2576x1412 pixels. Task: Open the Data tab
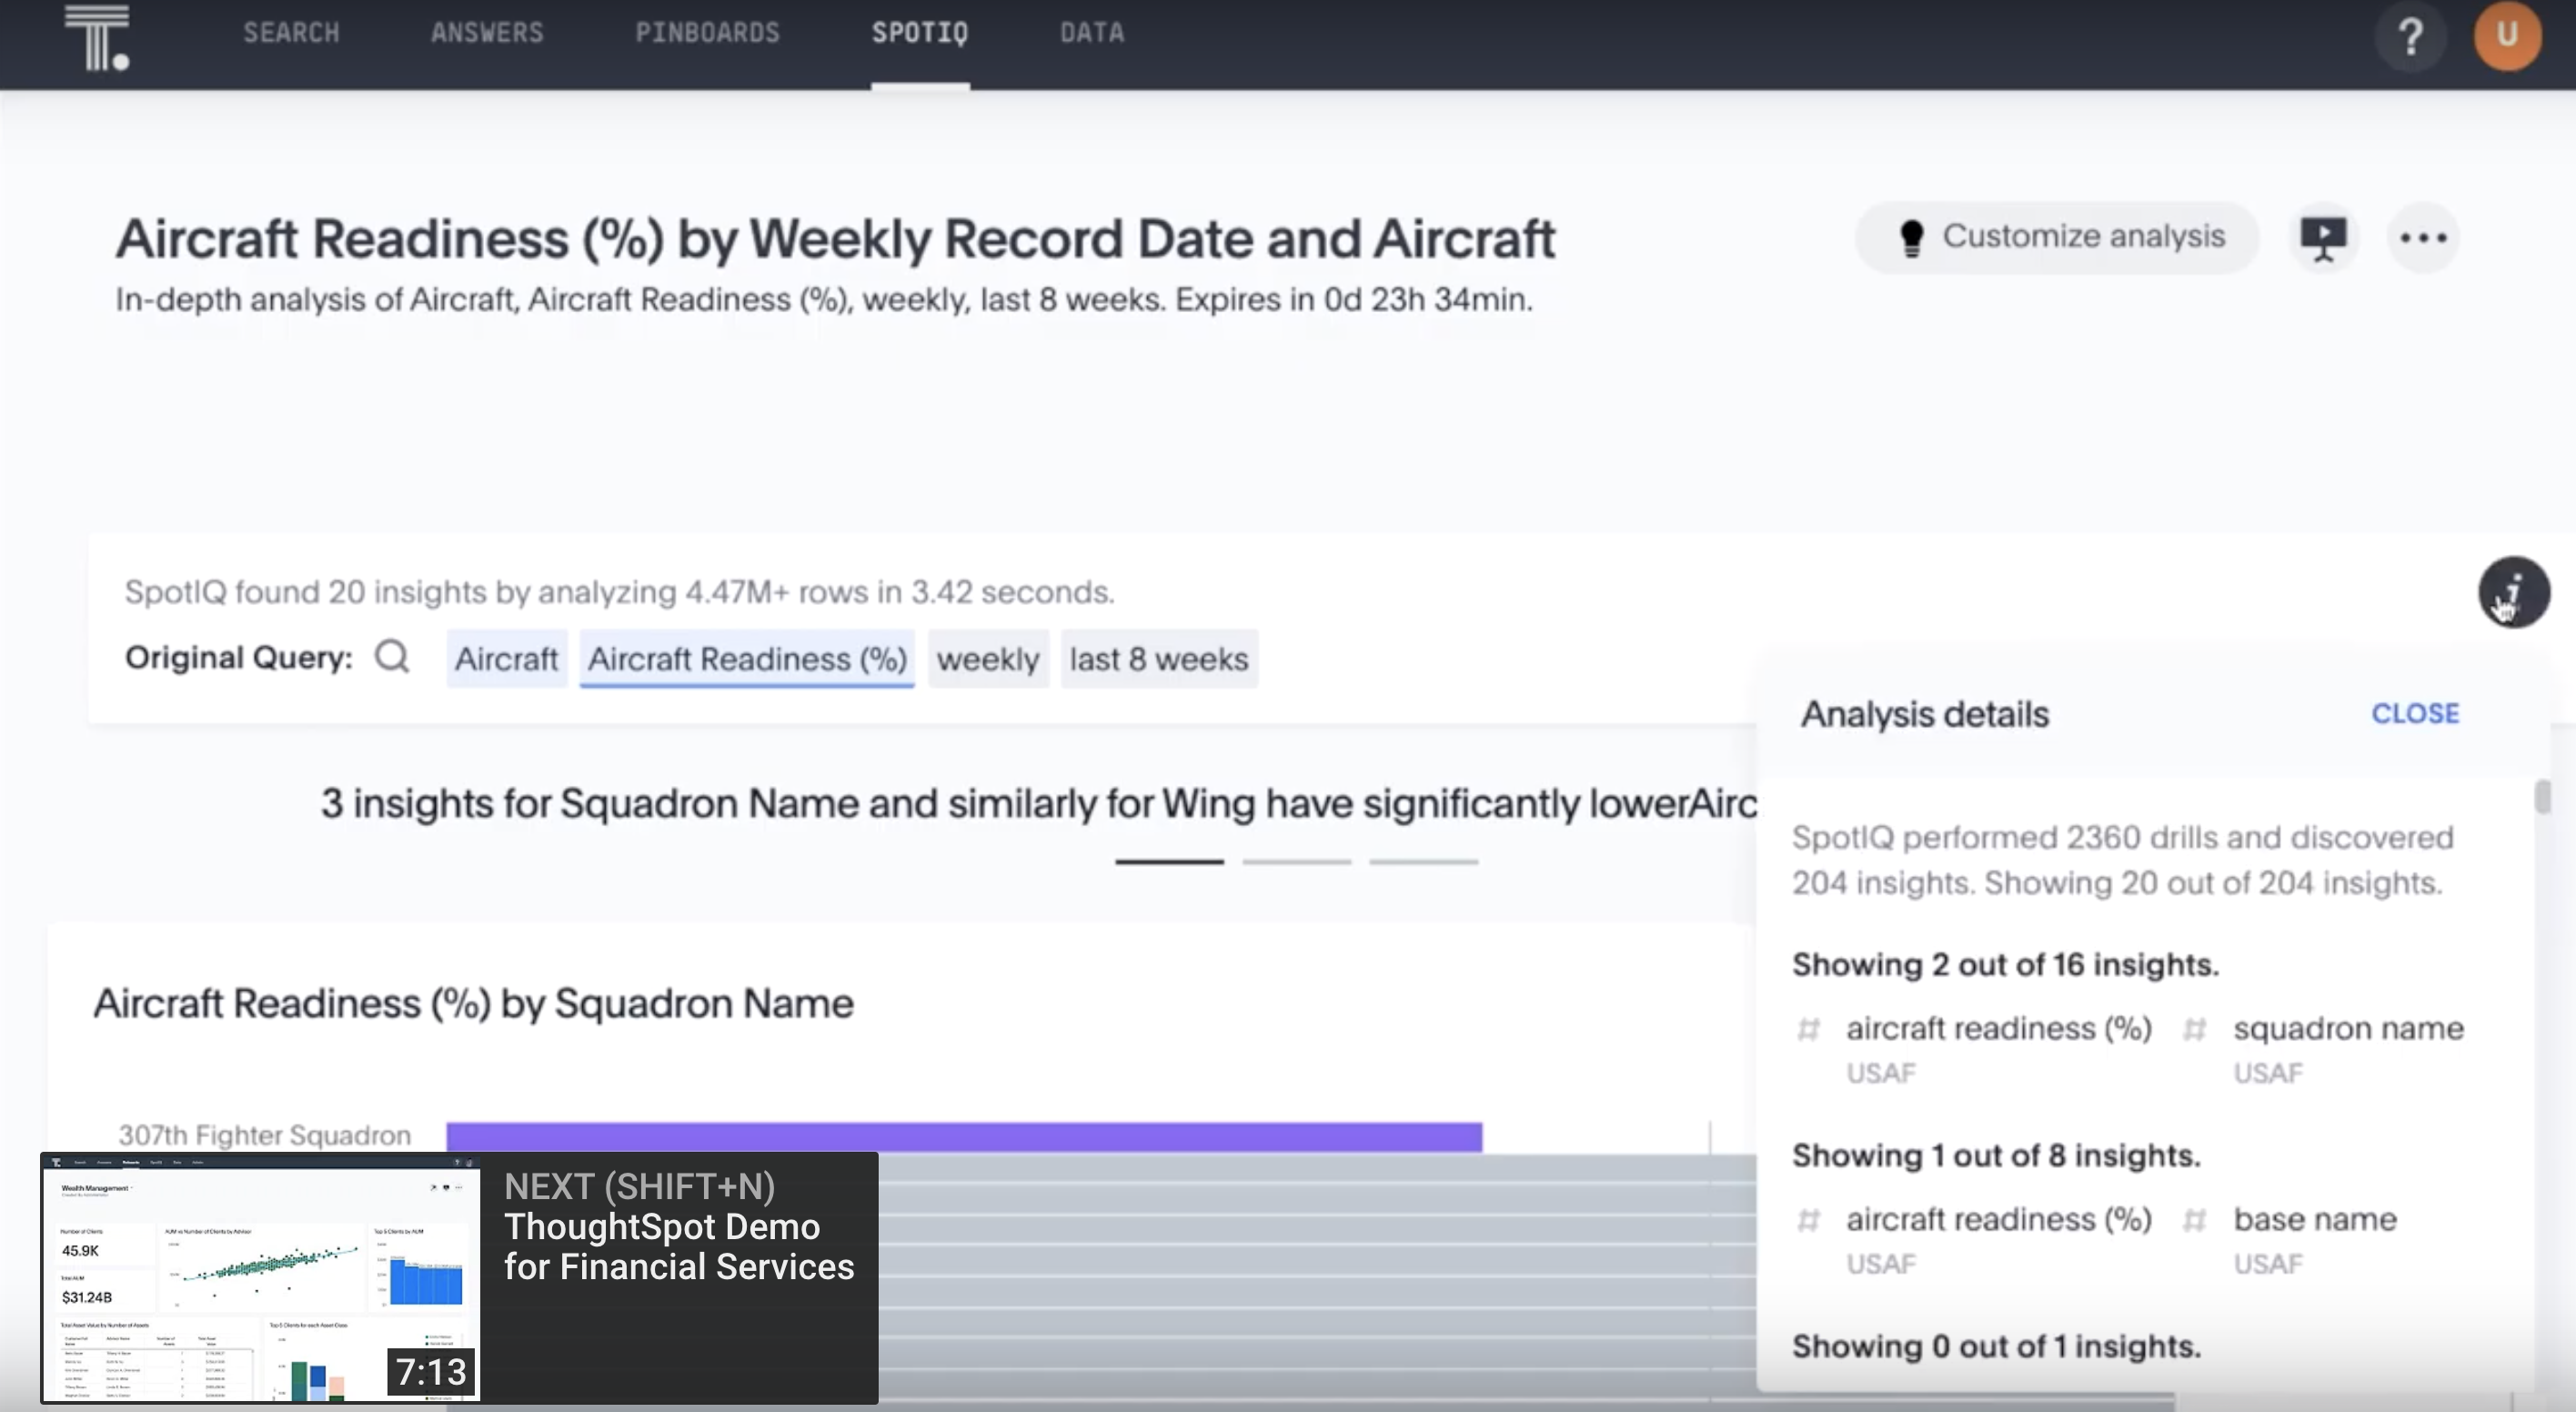coord(1092,33)
